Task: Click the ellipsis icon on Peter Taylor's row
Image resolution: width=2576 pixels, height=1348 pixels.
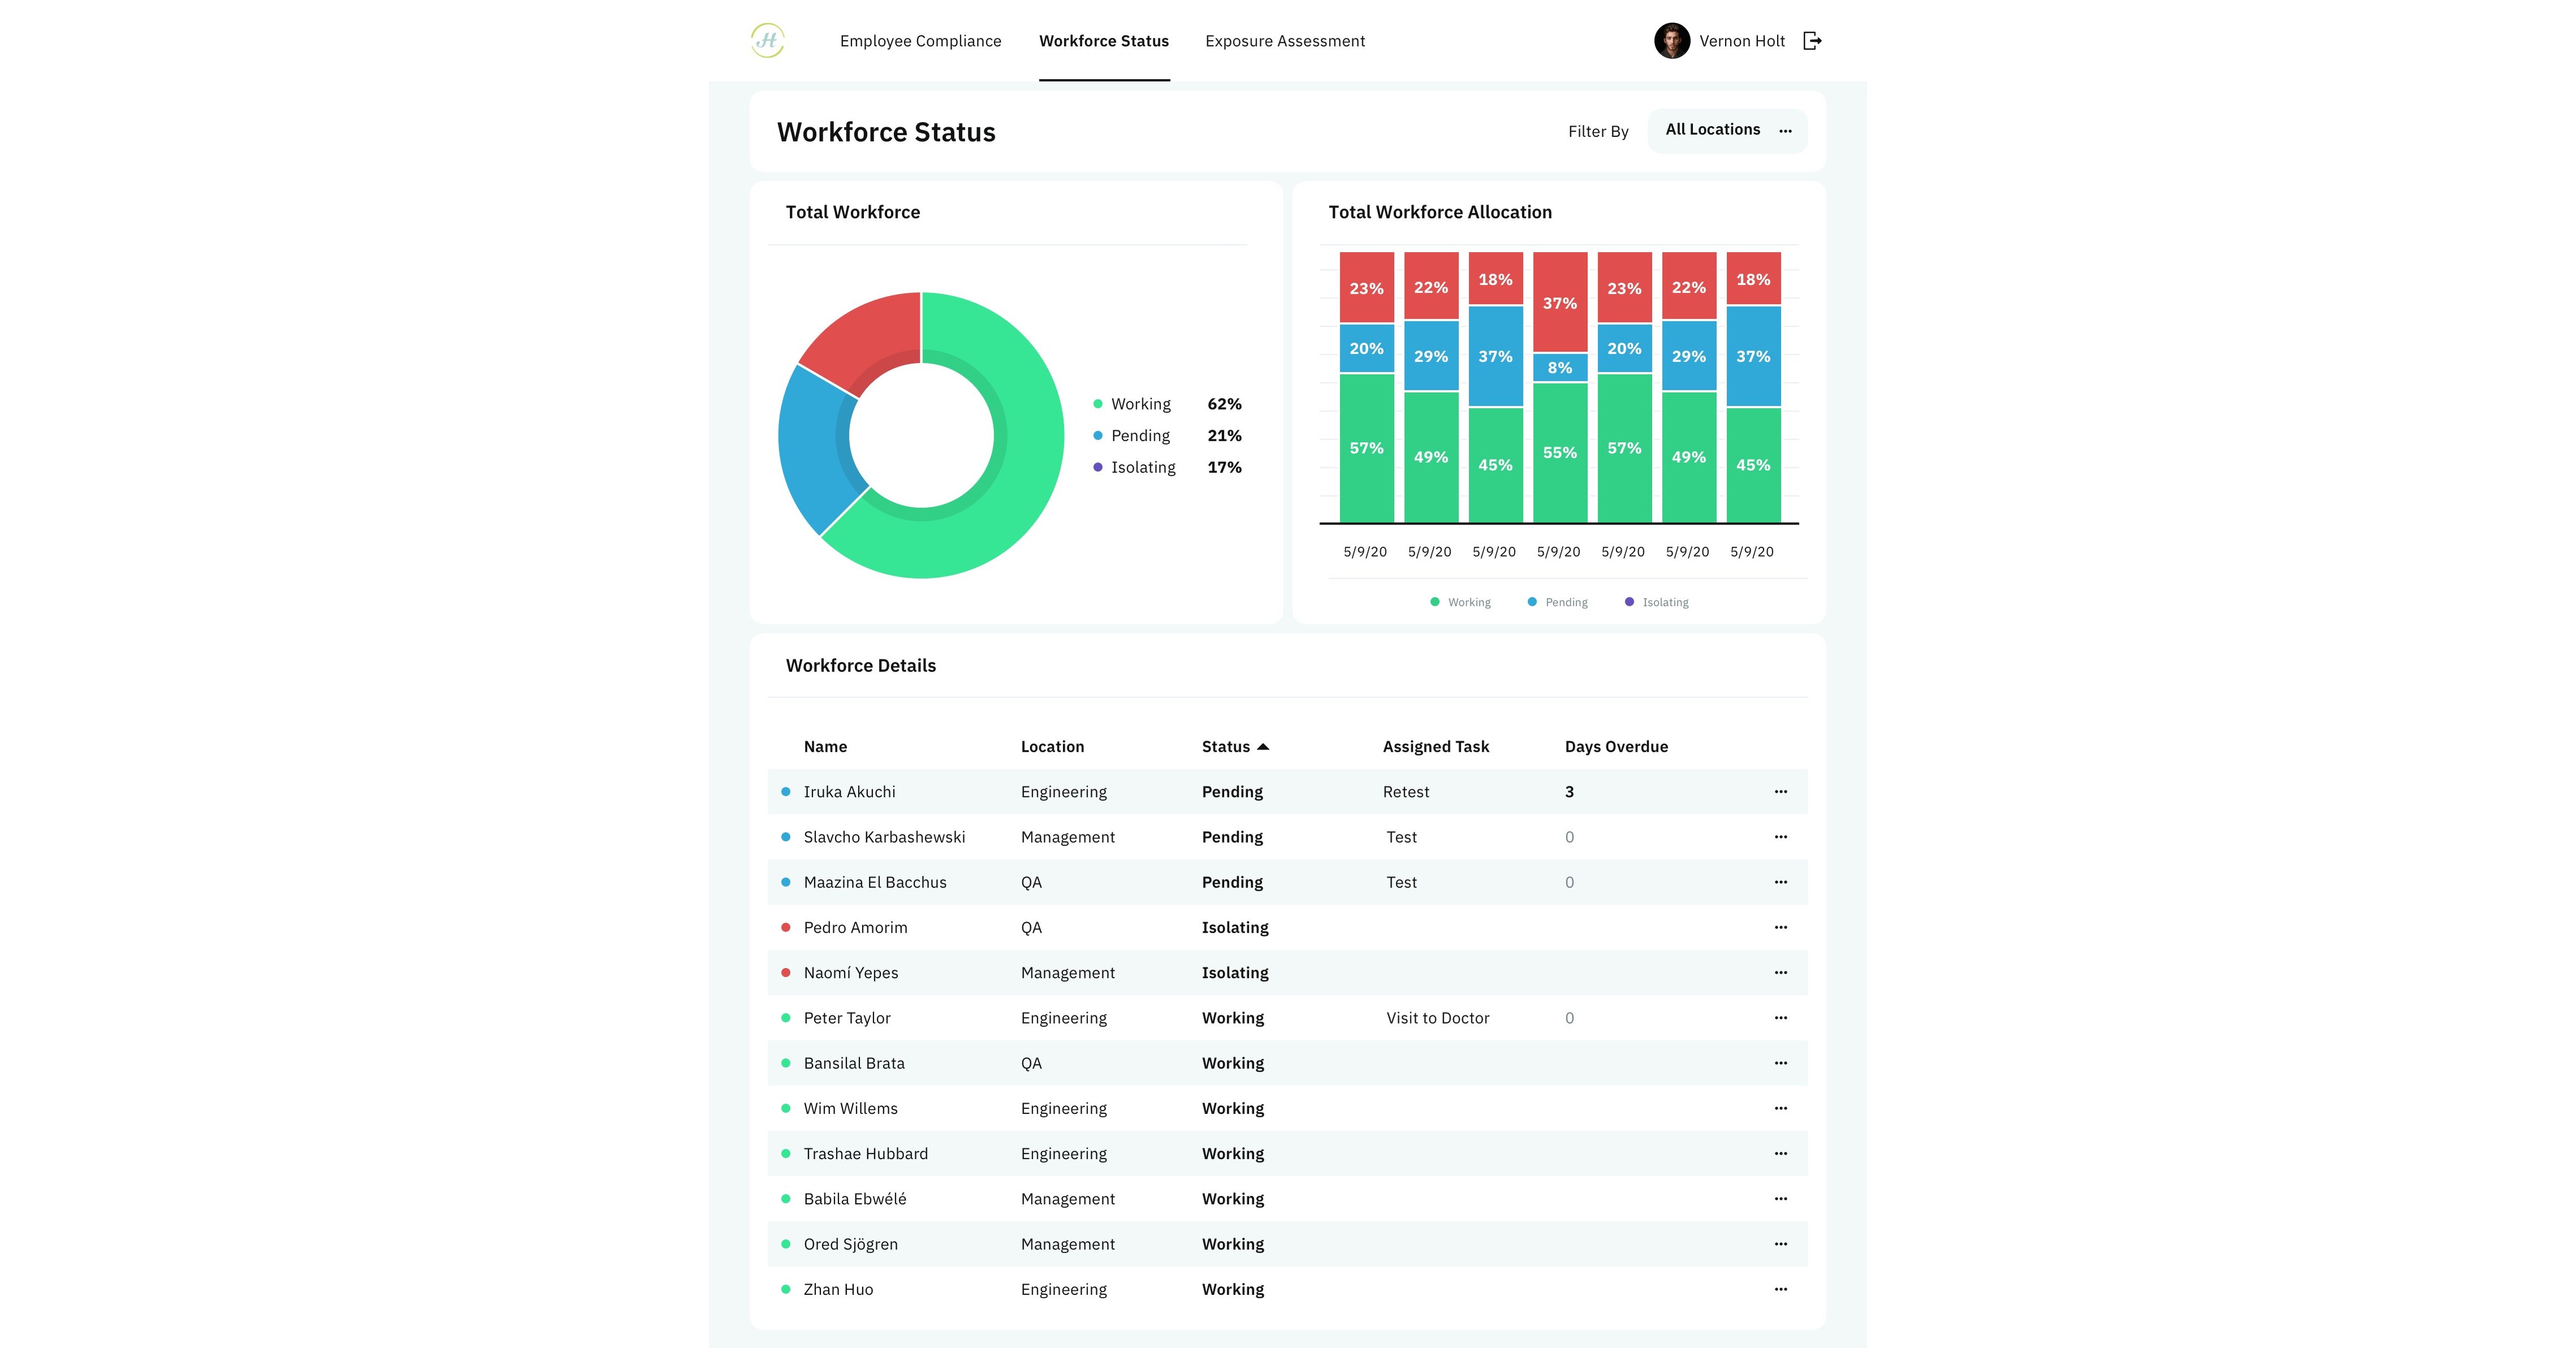Action: 1780,1017
